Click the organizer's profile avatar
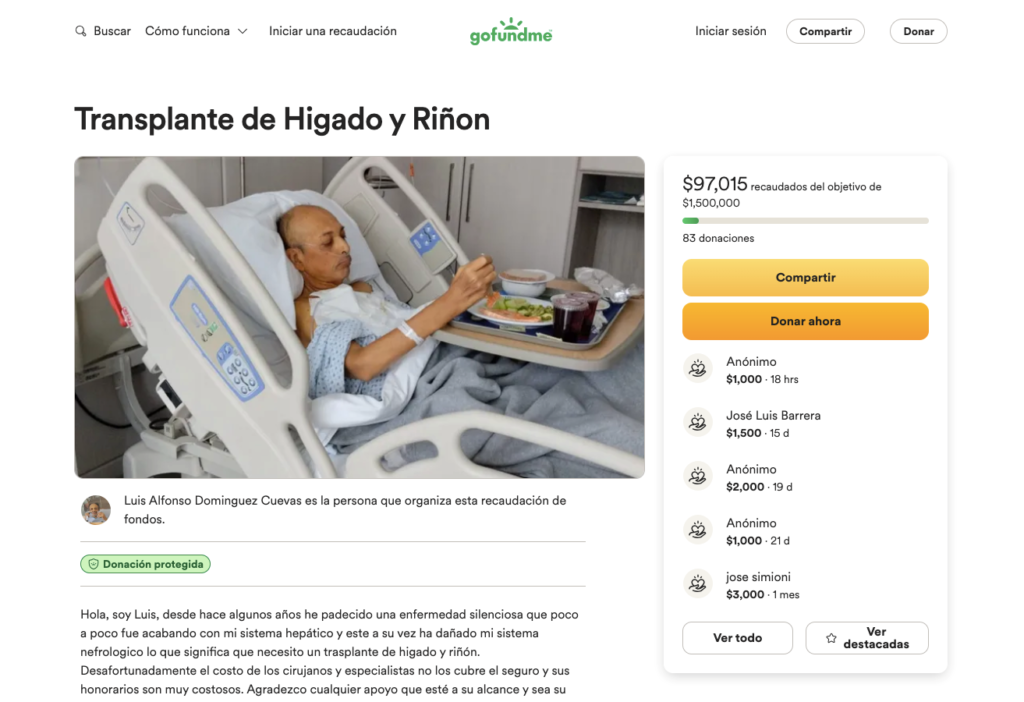 coord(96,510)
